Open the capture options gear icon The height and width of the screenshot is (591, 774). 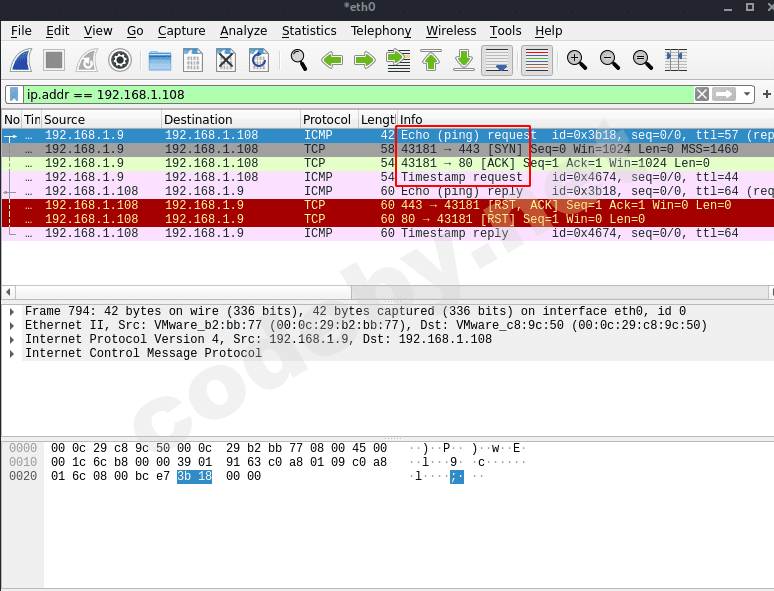coord(120,60)
